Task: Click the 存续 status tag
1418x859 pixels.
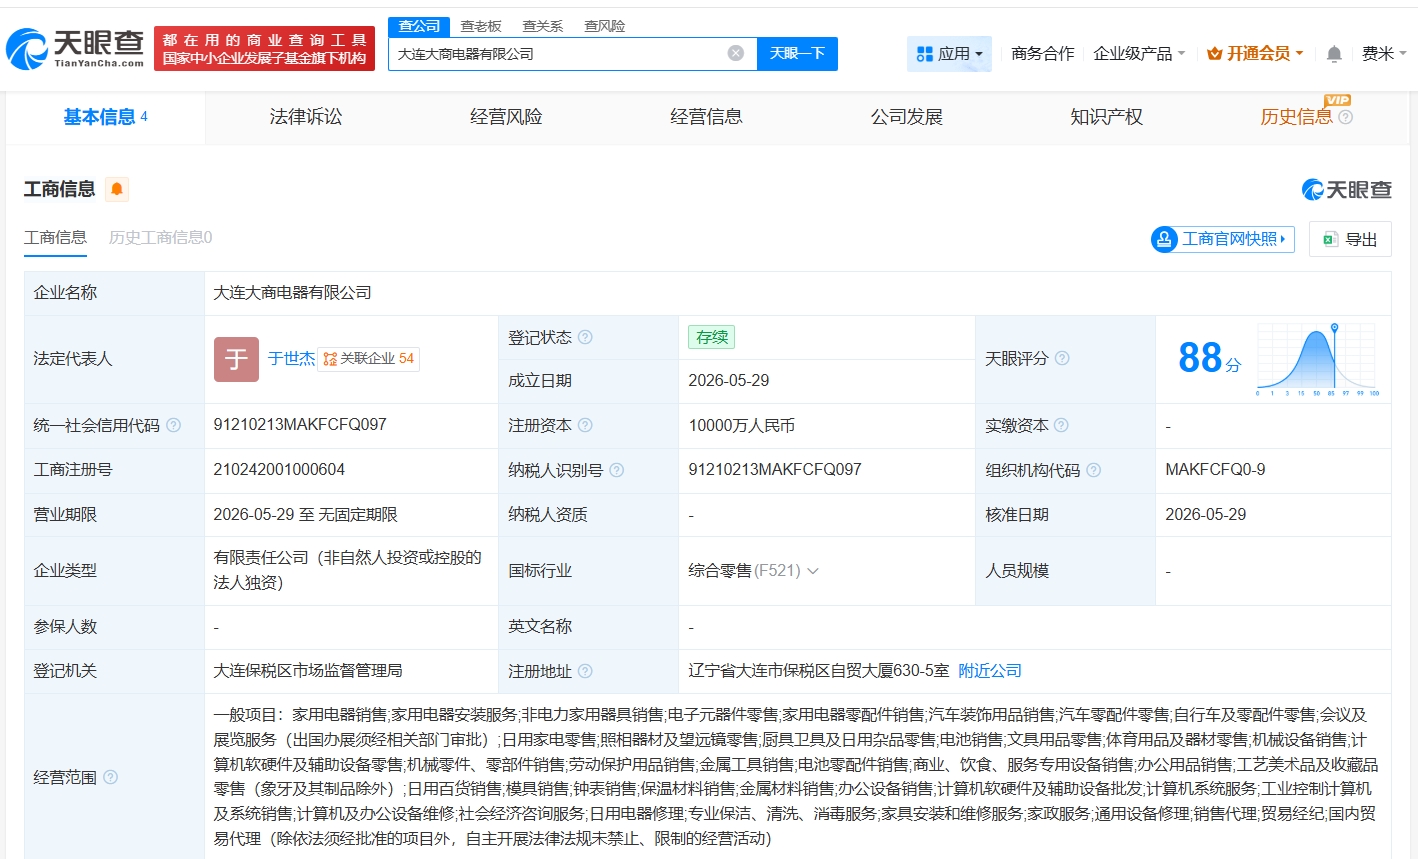Action: point(712,337)
